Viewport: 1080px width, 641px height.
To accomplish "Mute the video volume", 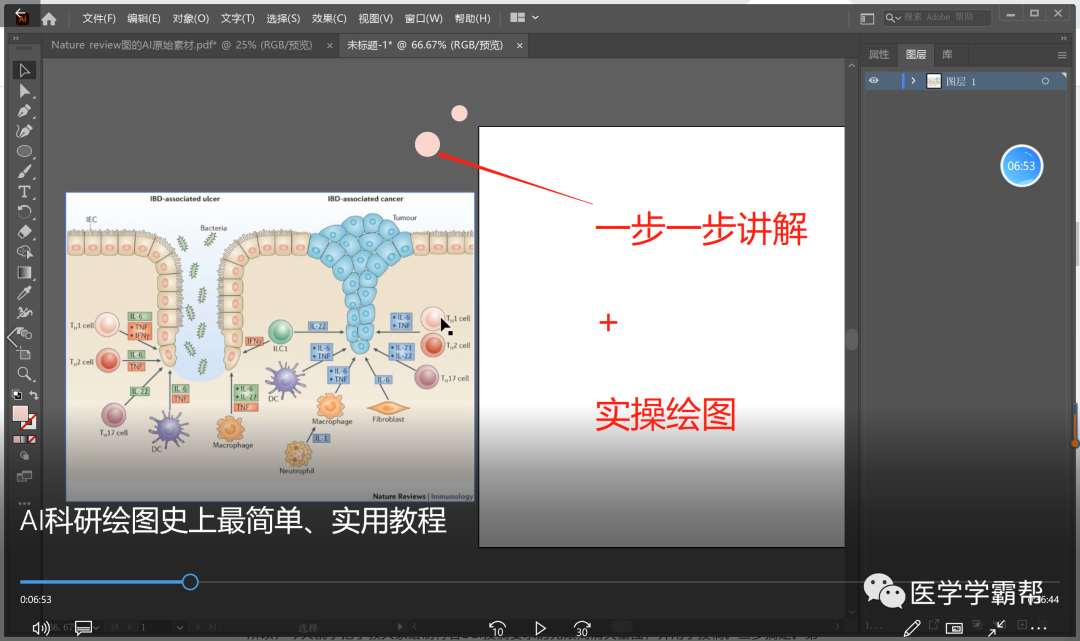I will coord(41,627).
